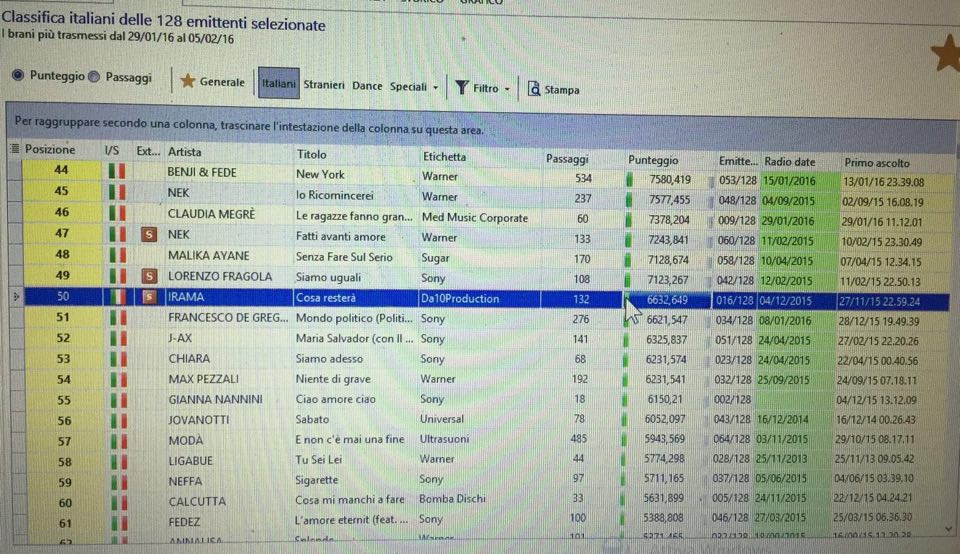Click the Stampa print preview icon
Screen dimensions: 960x554
coord(534,89)
